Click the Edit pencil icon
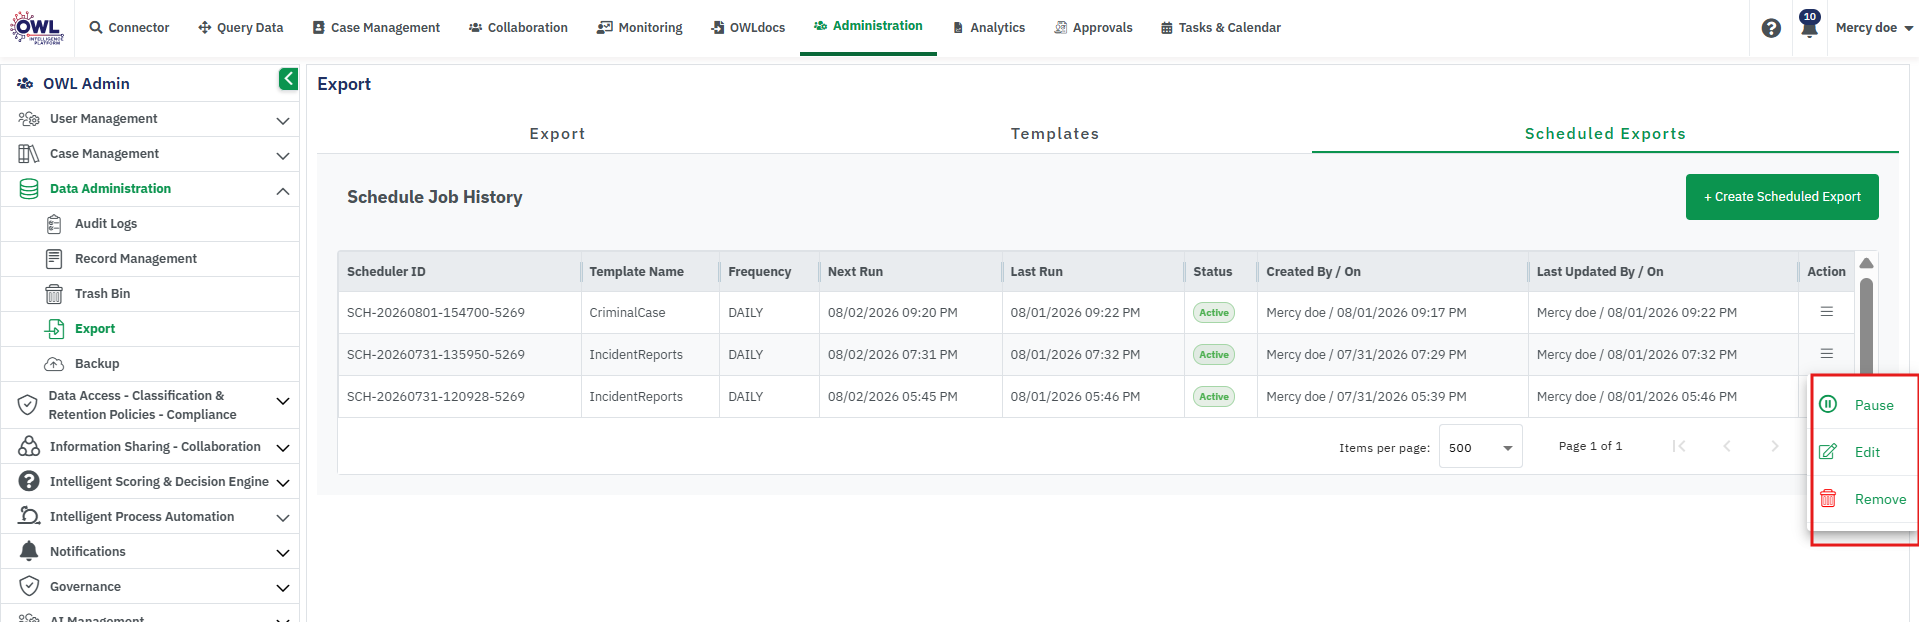Image resolution: width=1919 pixels, height=622 pixels. tap(1827, 452)
